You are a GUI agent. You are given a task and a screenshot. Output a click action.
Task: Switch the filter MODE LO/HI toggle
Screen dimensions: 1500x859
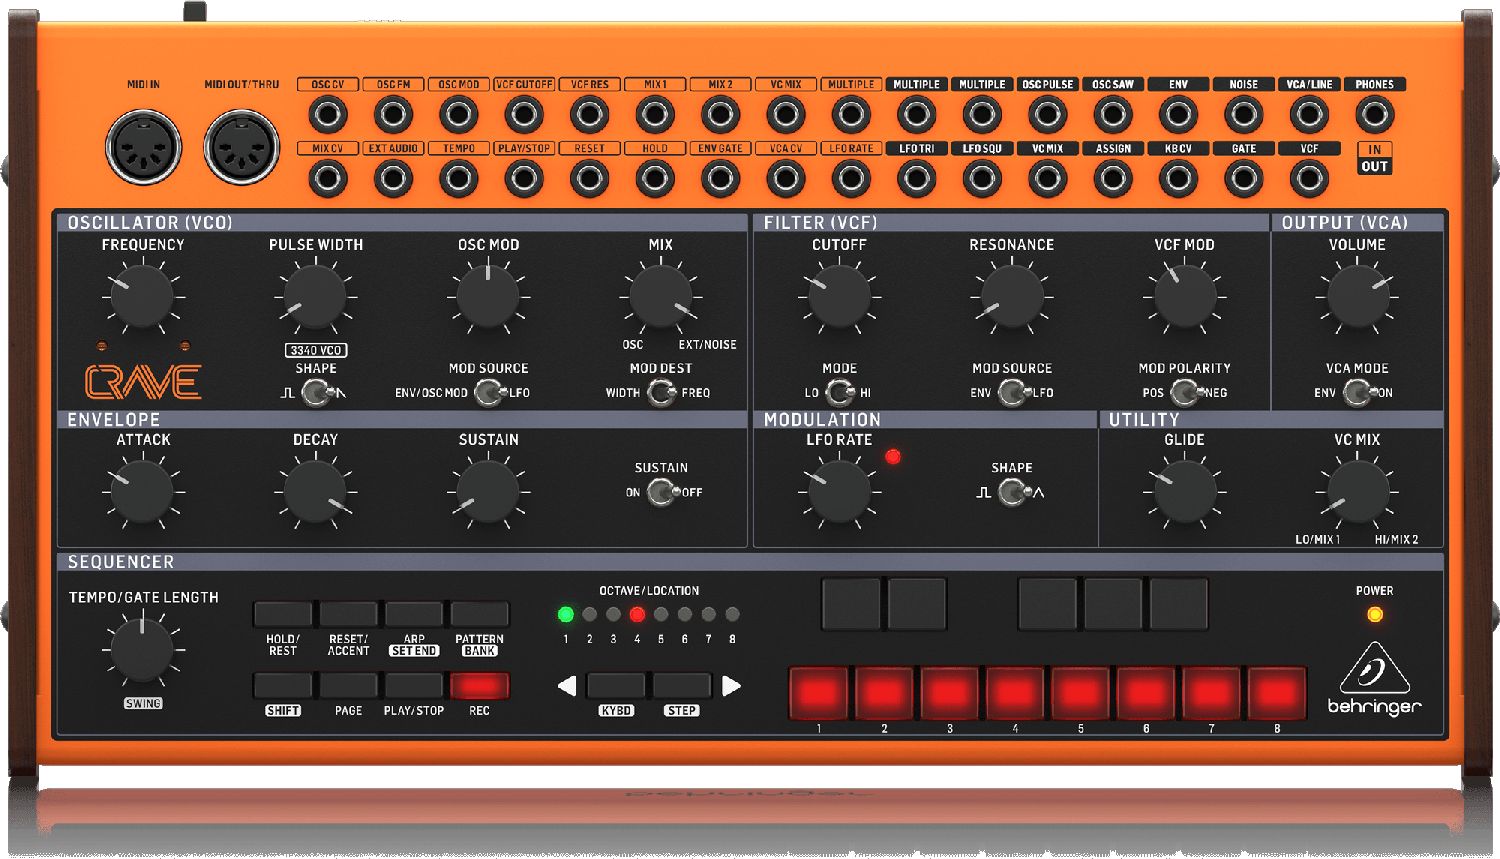839,393
